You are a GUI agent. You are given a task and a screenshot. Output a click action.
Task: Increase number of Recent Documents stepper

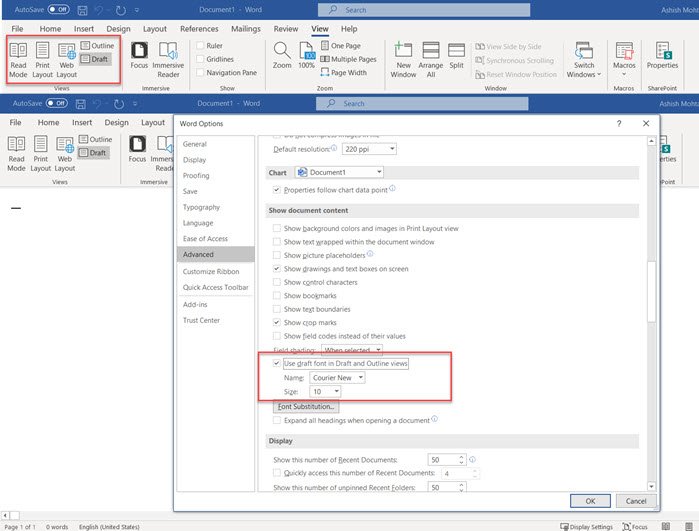point(461,457)
